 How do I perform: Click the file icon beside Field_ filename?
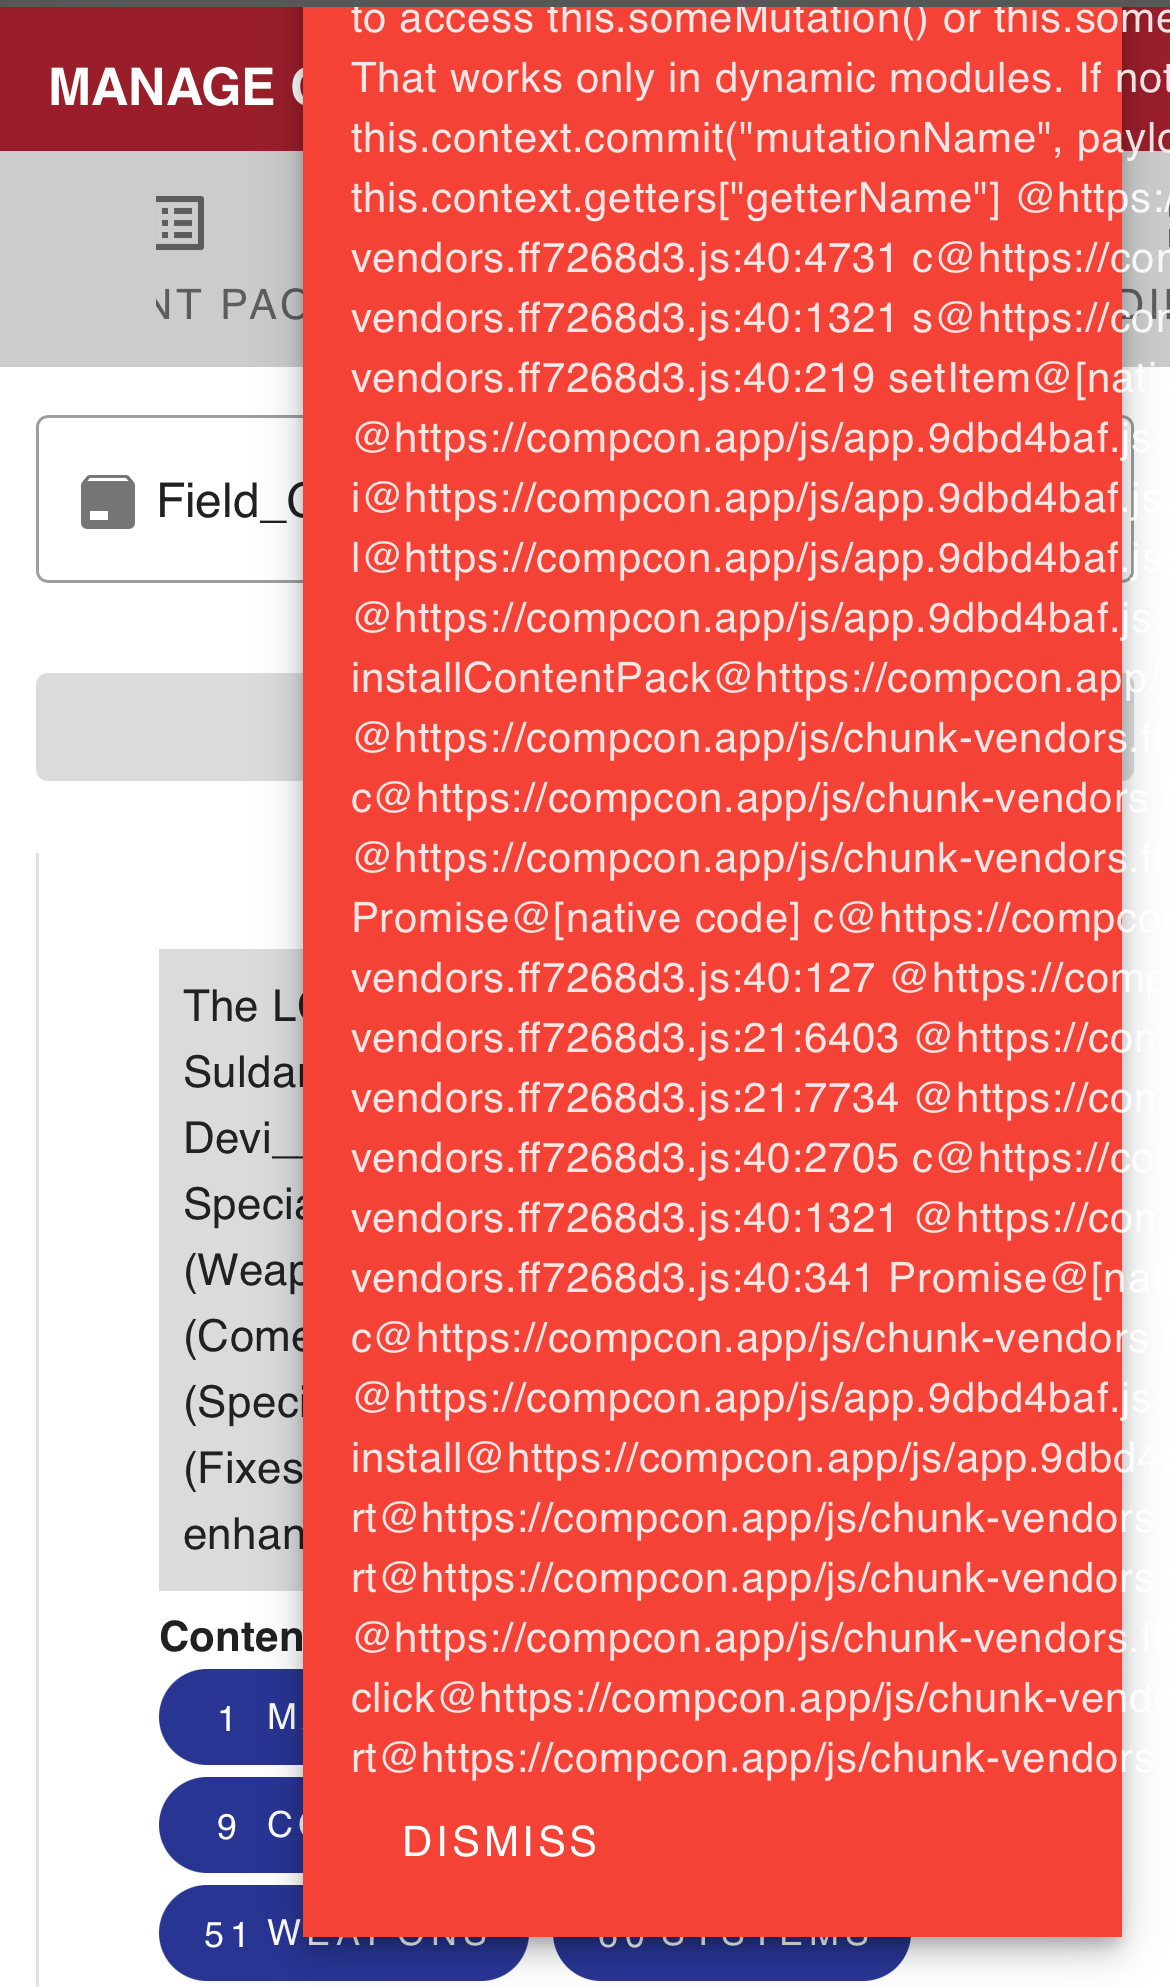(107, 501)
